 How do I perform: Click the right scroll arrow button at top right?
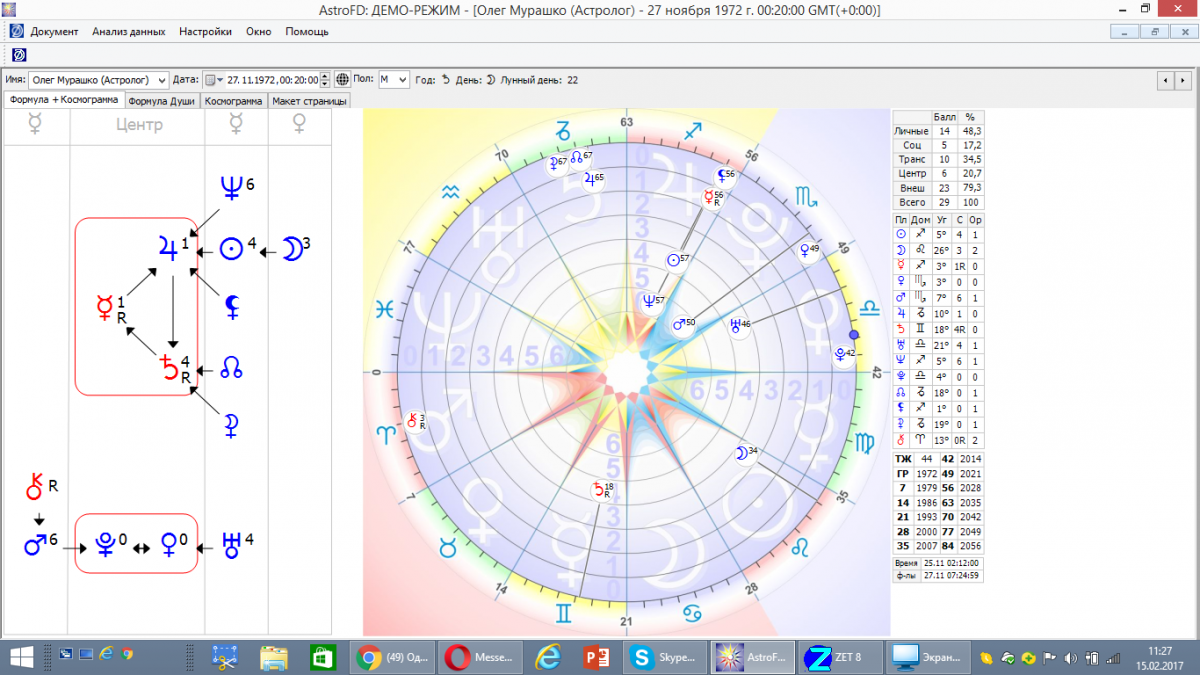pyautogui.click(x=1184, y=80)
